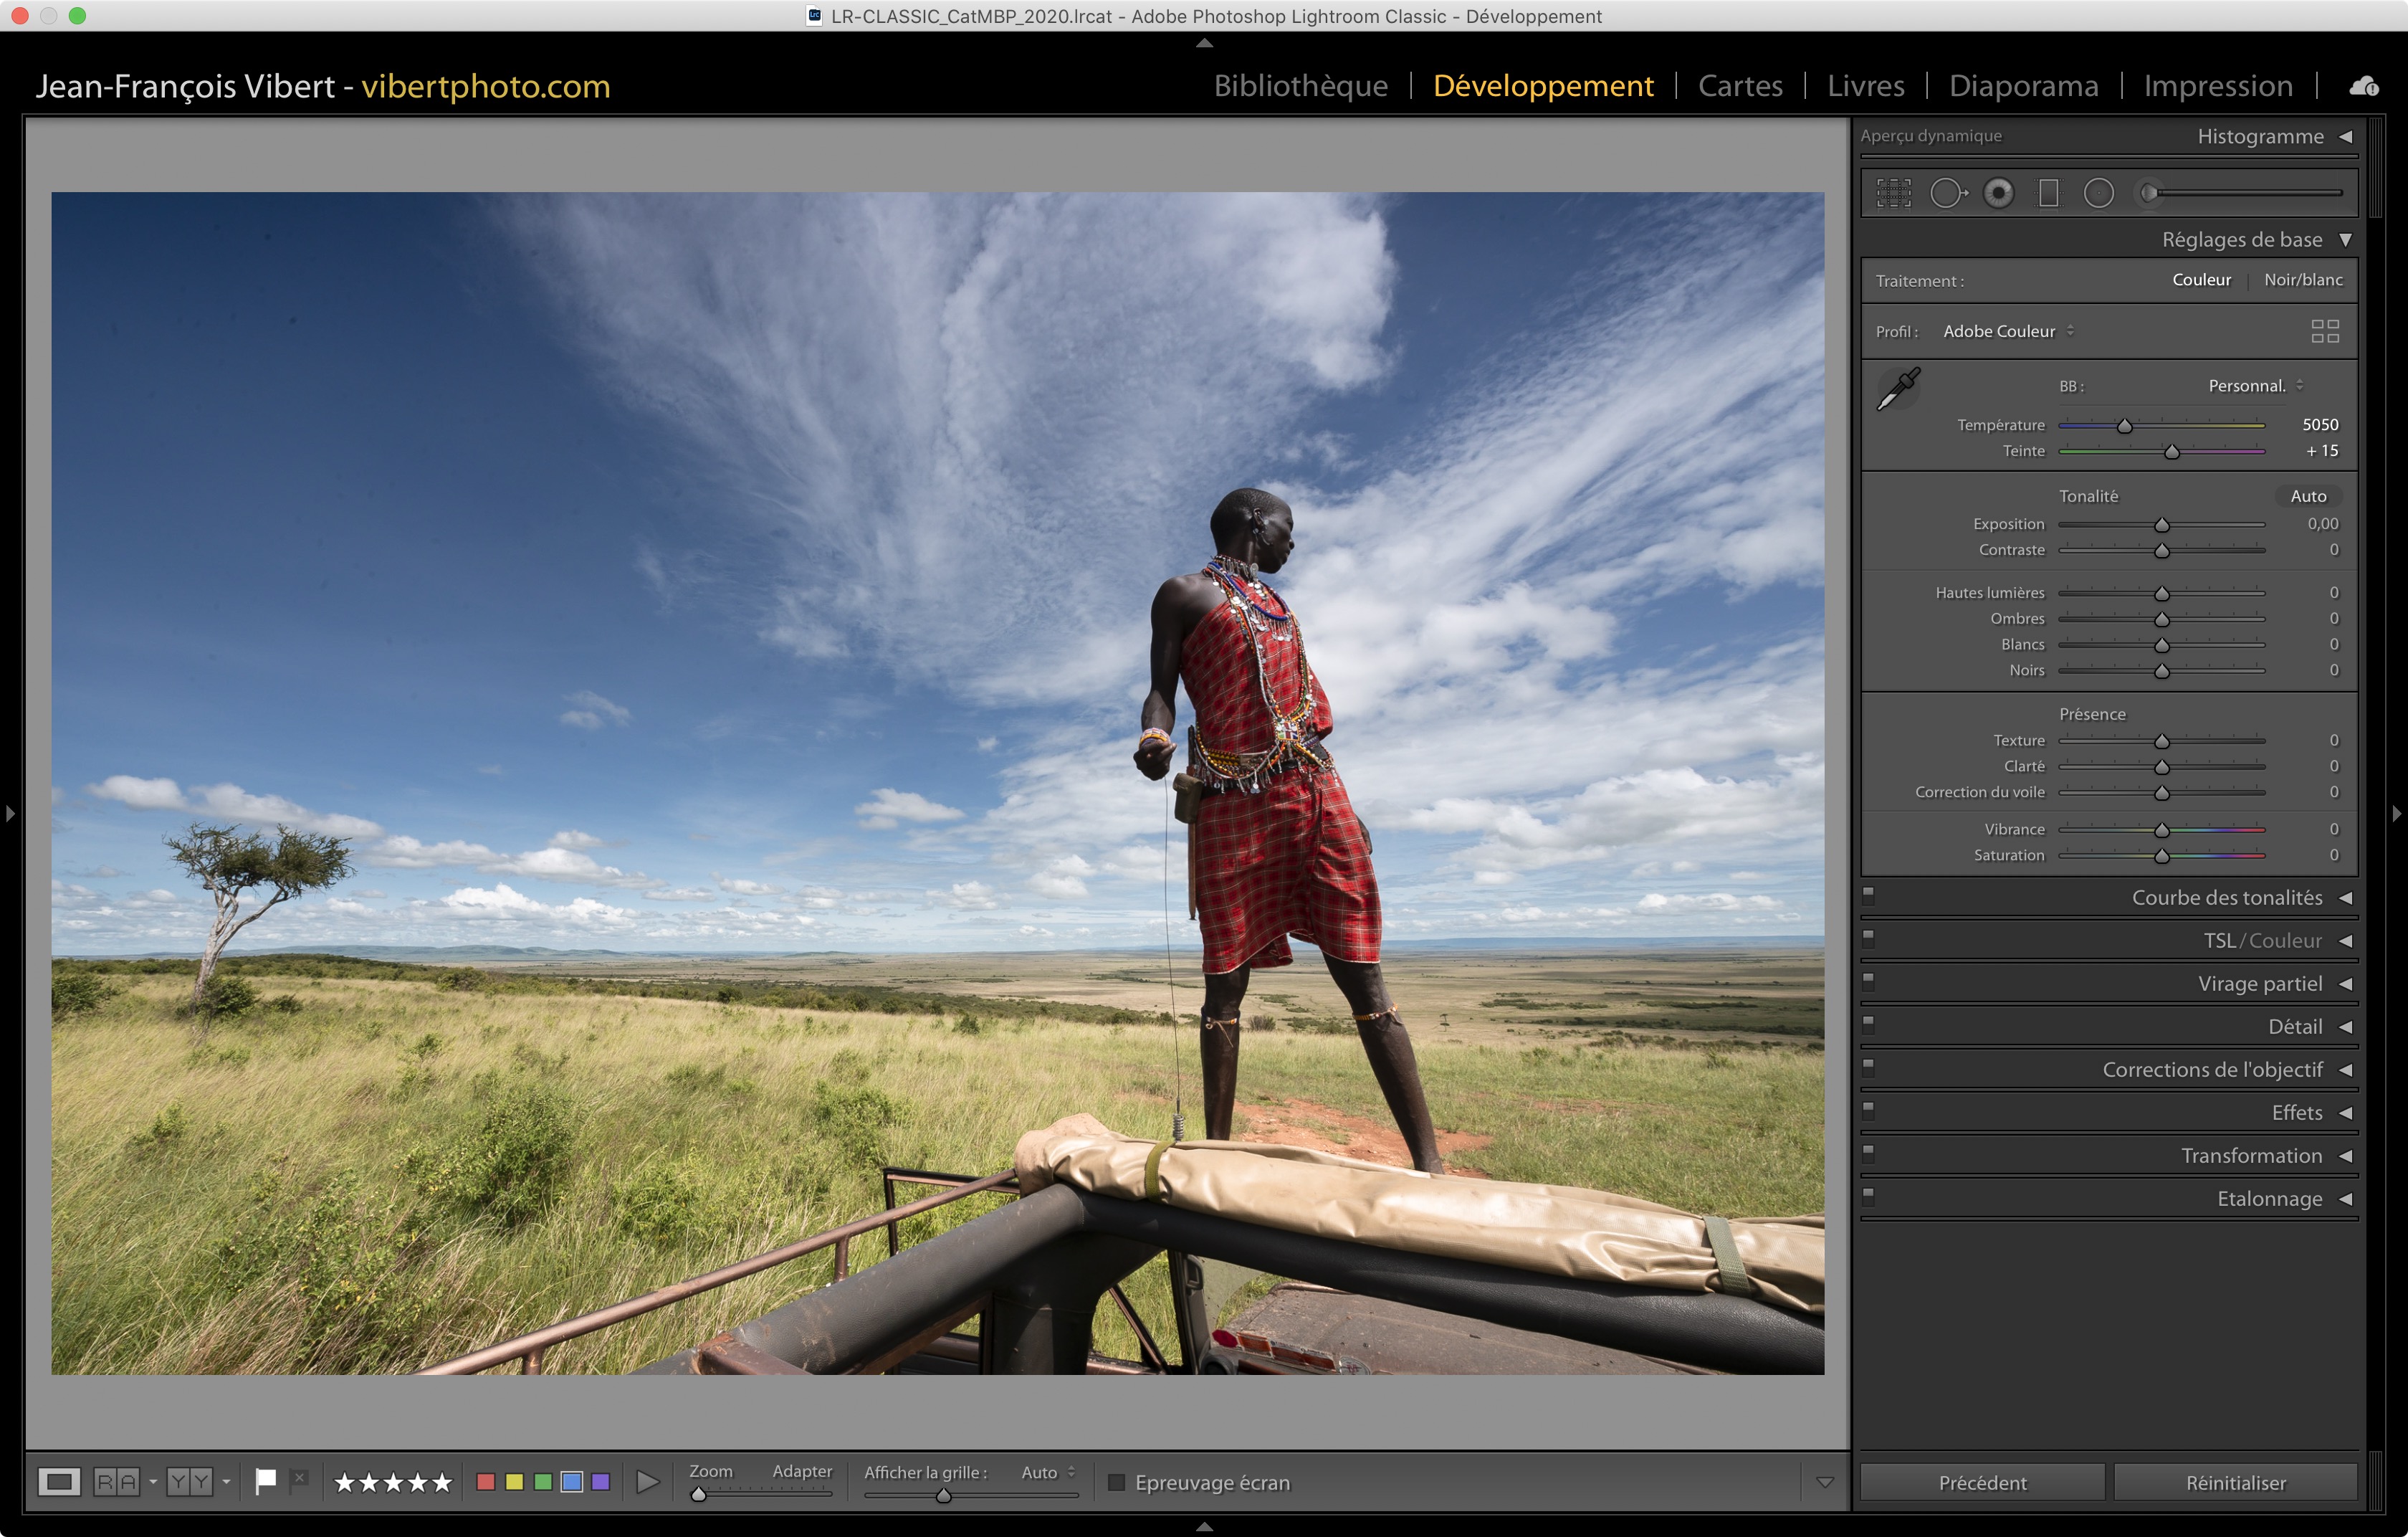Screen dimensions: 2408x1537
Task: Apply the red color label swatch
Action: point(486,1481)
